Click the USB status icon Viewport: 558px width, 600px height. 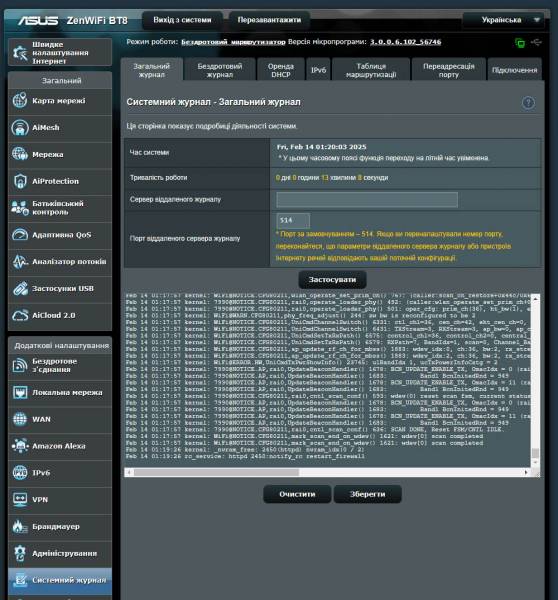pyautogui.click(x=536, y=42)
